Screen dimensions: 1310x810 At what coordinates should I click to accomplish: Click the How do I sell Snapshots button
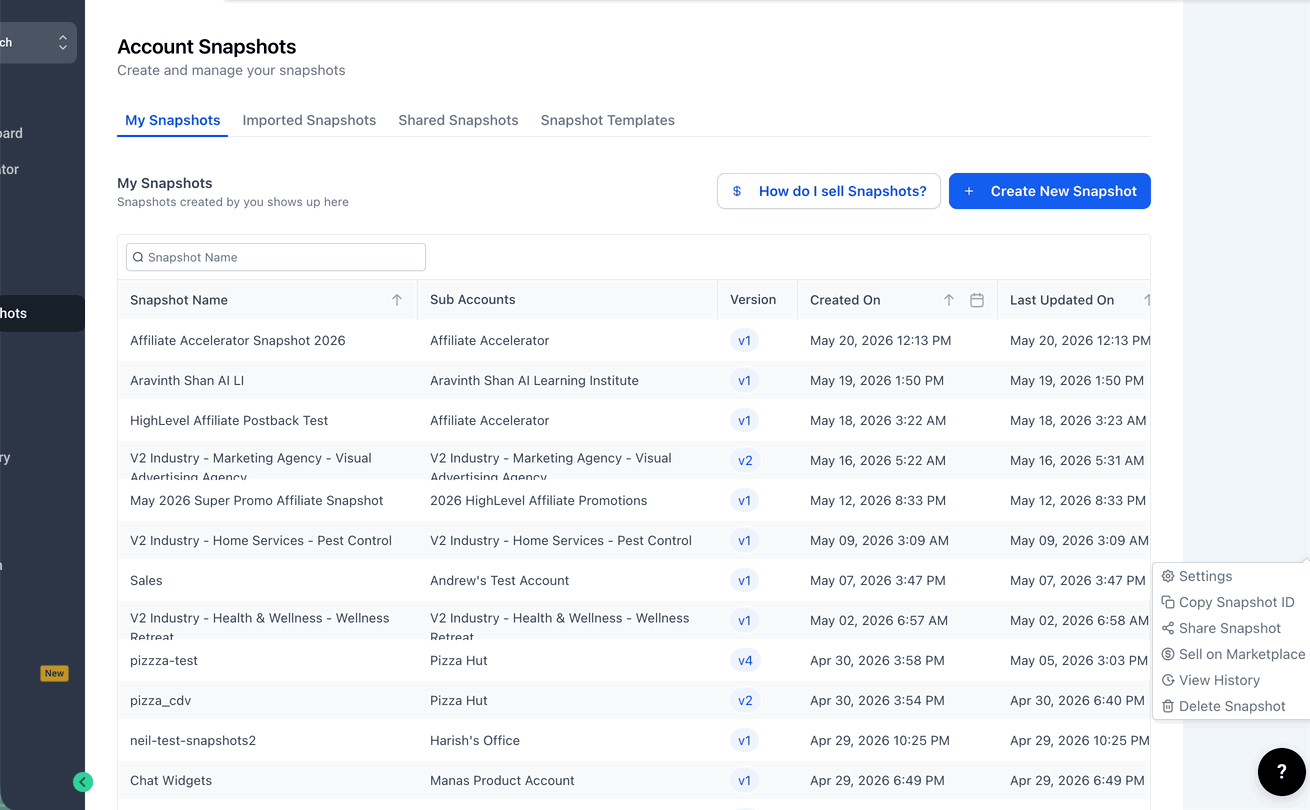coord(829,191)
